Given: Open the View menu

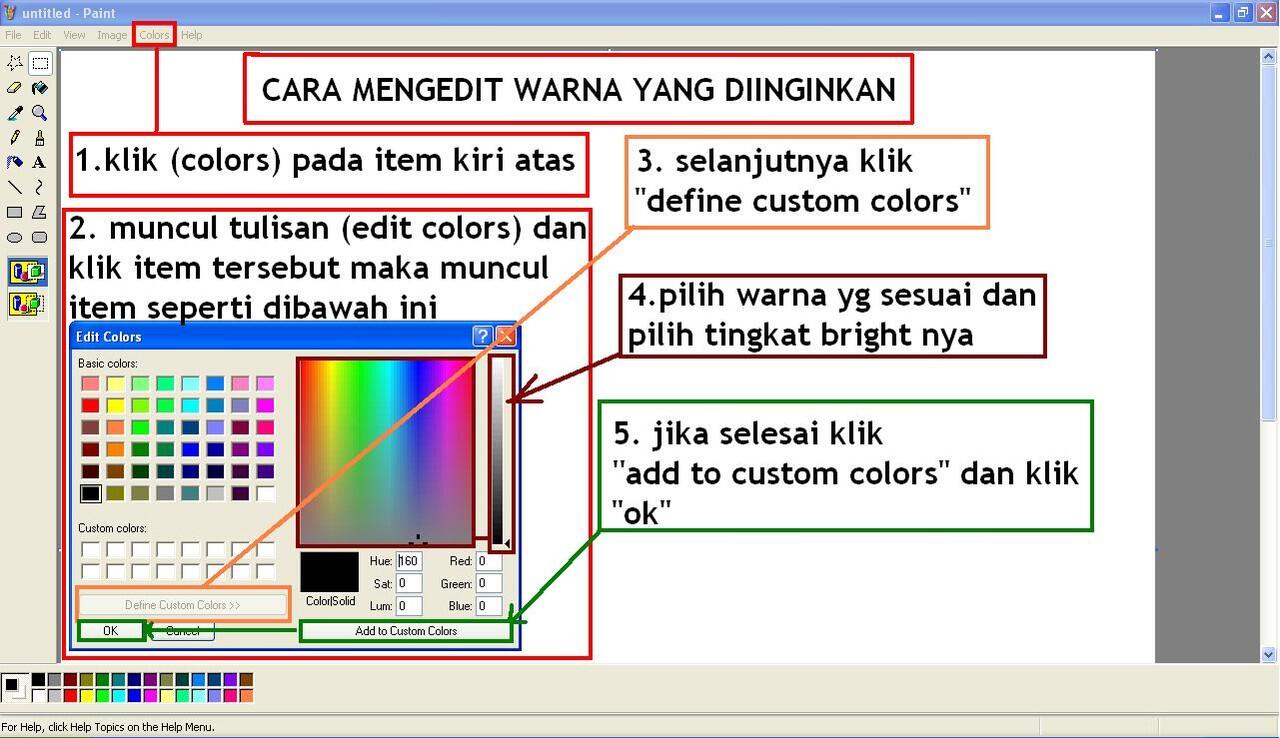Looking at the screenshot, I should pos(74,35).
